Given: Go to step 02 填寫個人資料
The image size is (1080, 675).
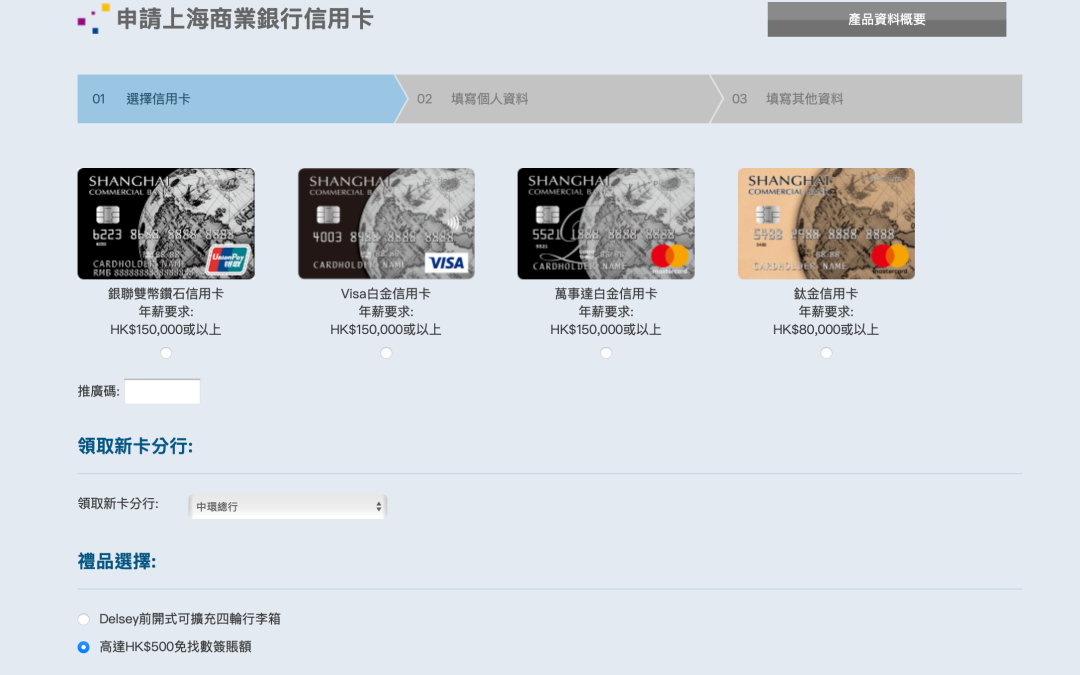Looking at the screenshot, I should [558, 98].
